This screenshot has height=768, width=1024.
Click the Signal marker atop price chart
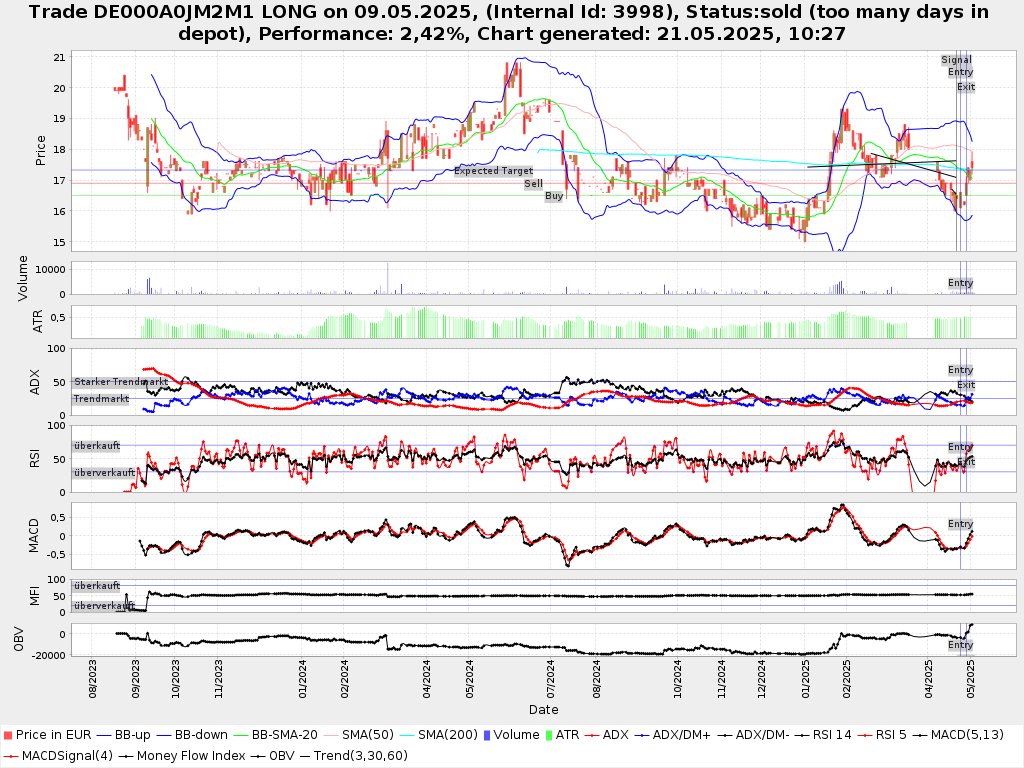(956, 60)
